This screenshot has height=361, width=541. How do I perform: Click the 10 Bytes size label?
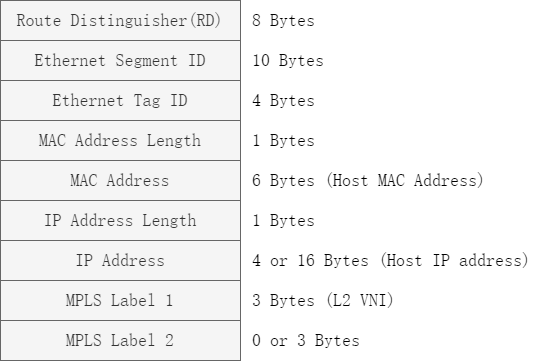[288, 60]
